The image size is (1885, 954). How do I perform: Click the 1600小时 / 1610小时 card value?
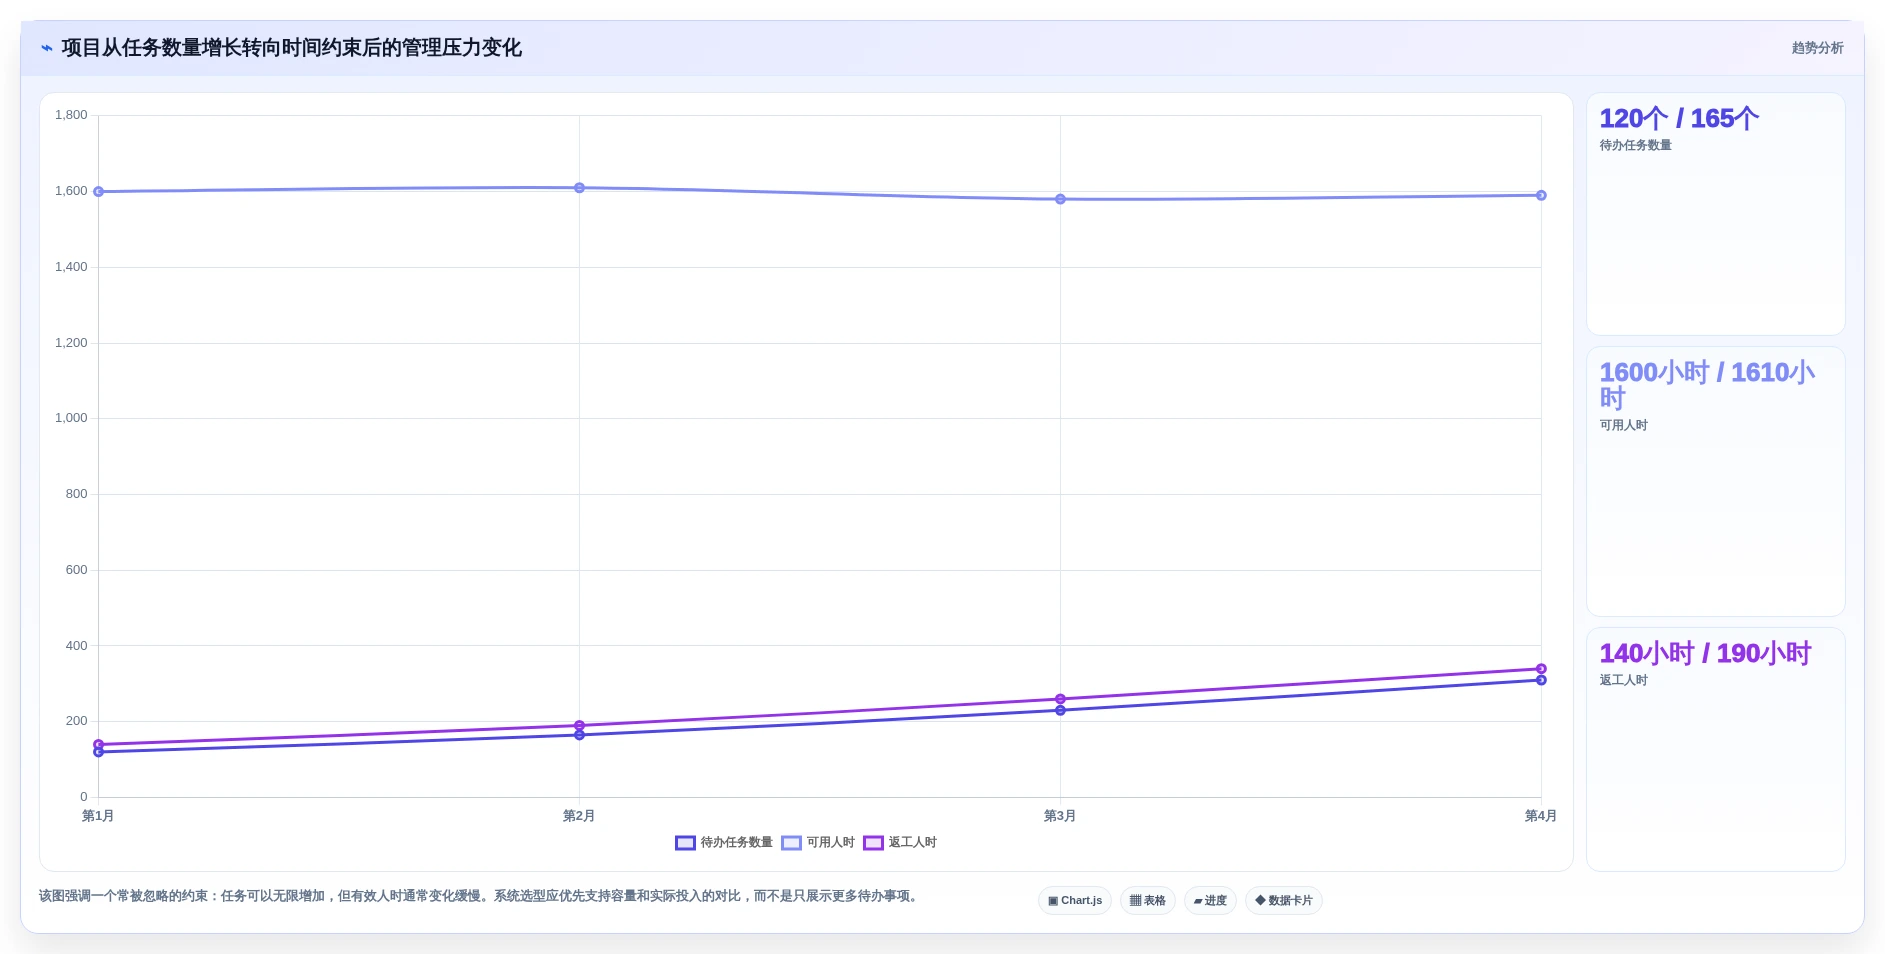pyautogui.click(x=1707, y=385)
